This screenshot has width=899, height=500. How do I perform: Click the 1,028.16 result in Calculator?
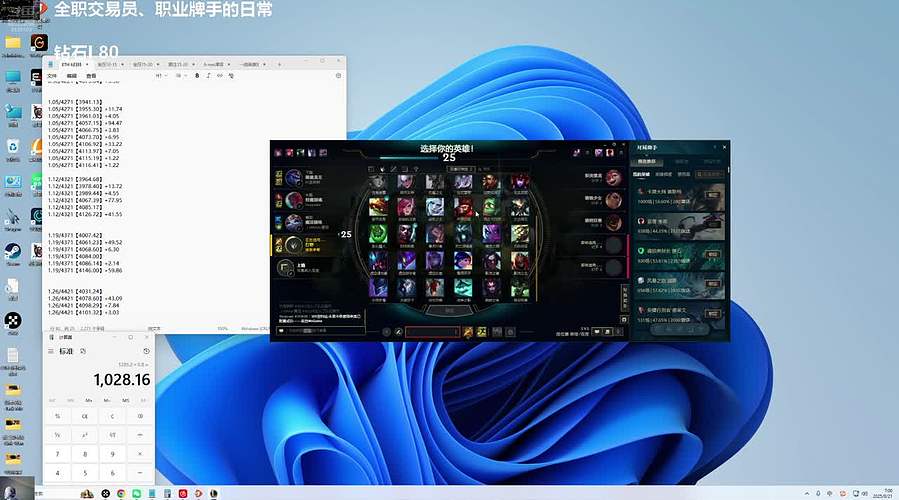tap(122, 380)
